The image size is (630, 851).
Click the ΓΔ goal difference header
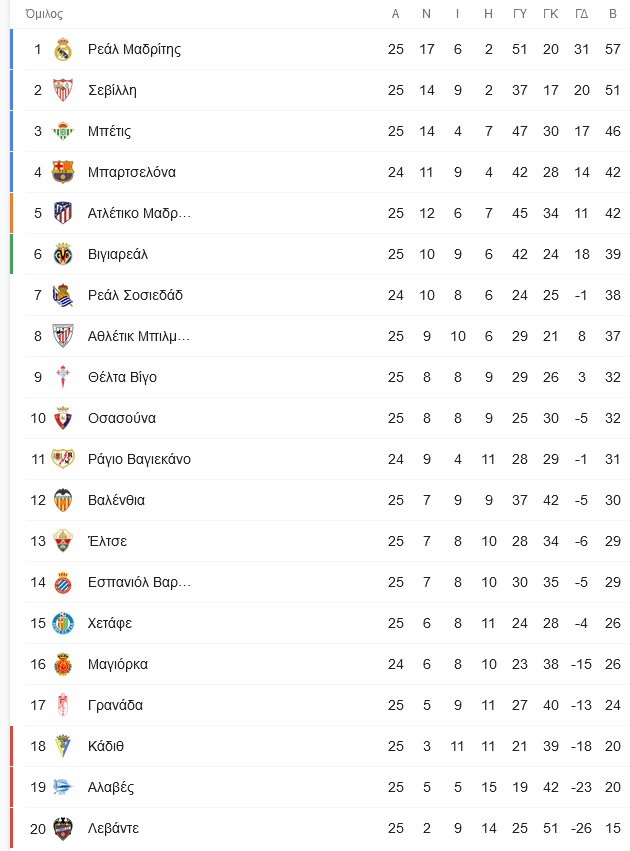[x=582, y=14]
